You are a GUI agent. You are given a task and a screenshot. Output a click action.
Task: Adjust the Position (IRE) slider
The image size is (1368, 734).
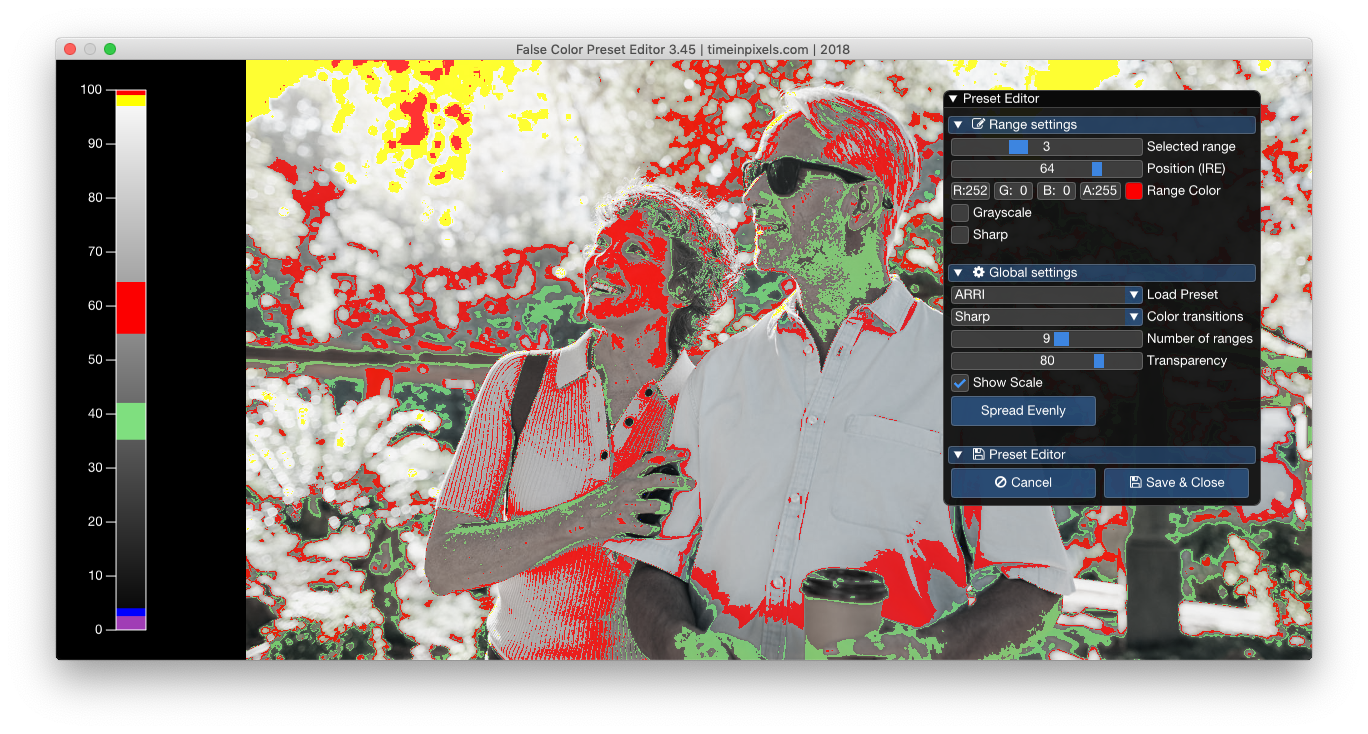1046,169
